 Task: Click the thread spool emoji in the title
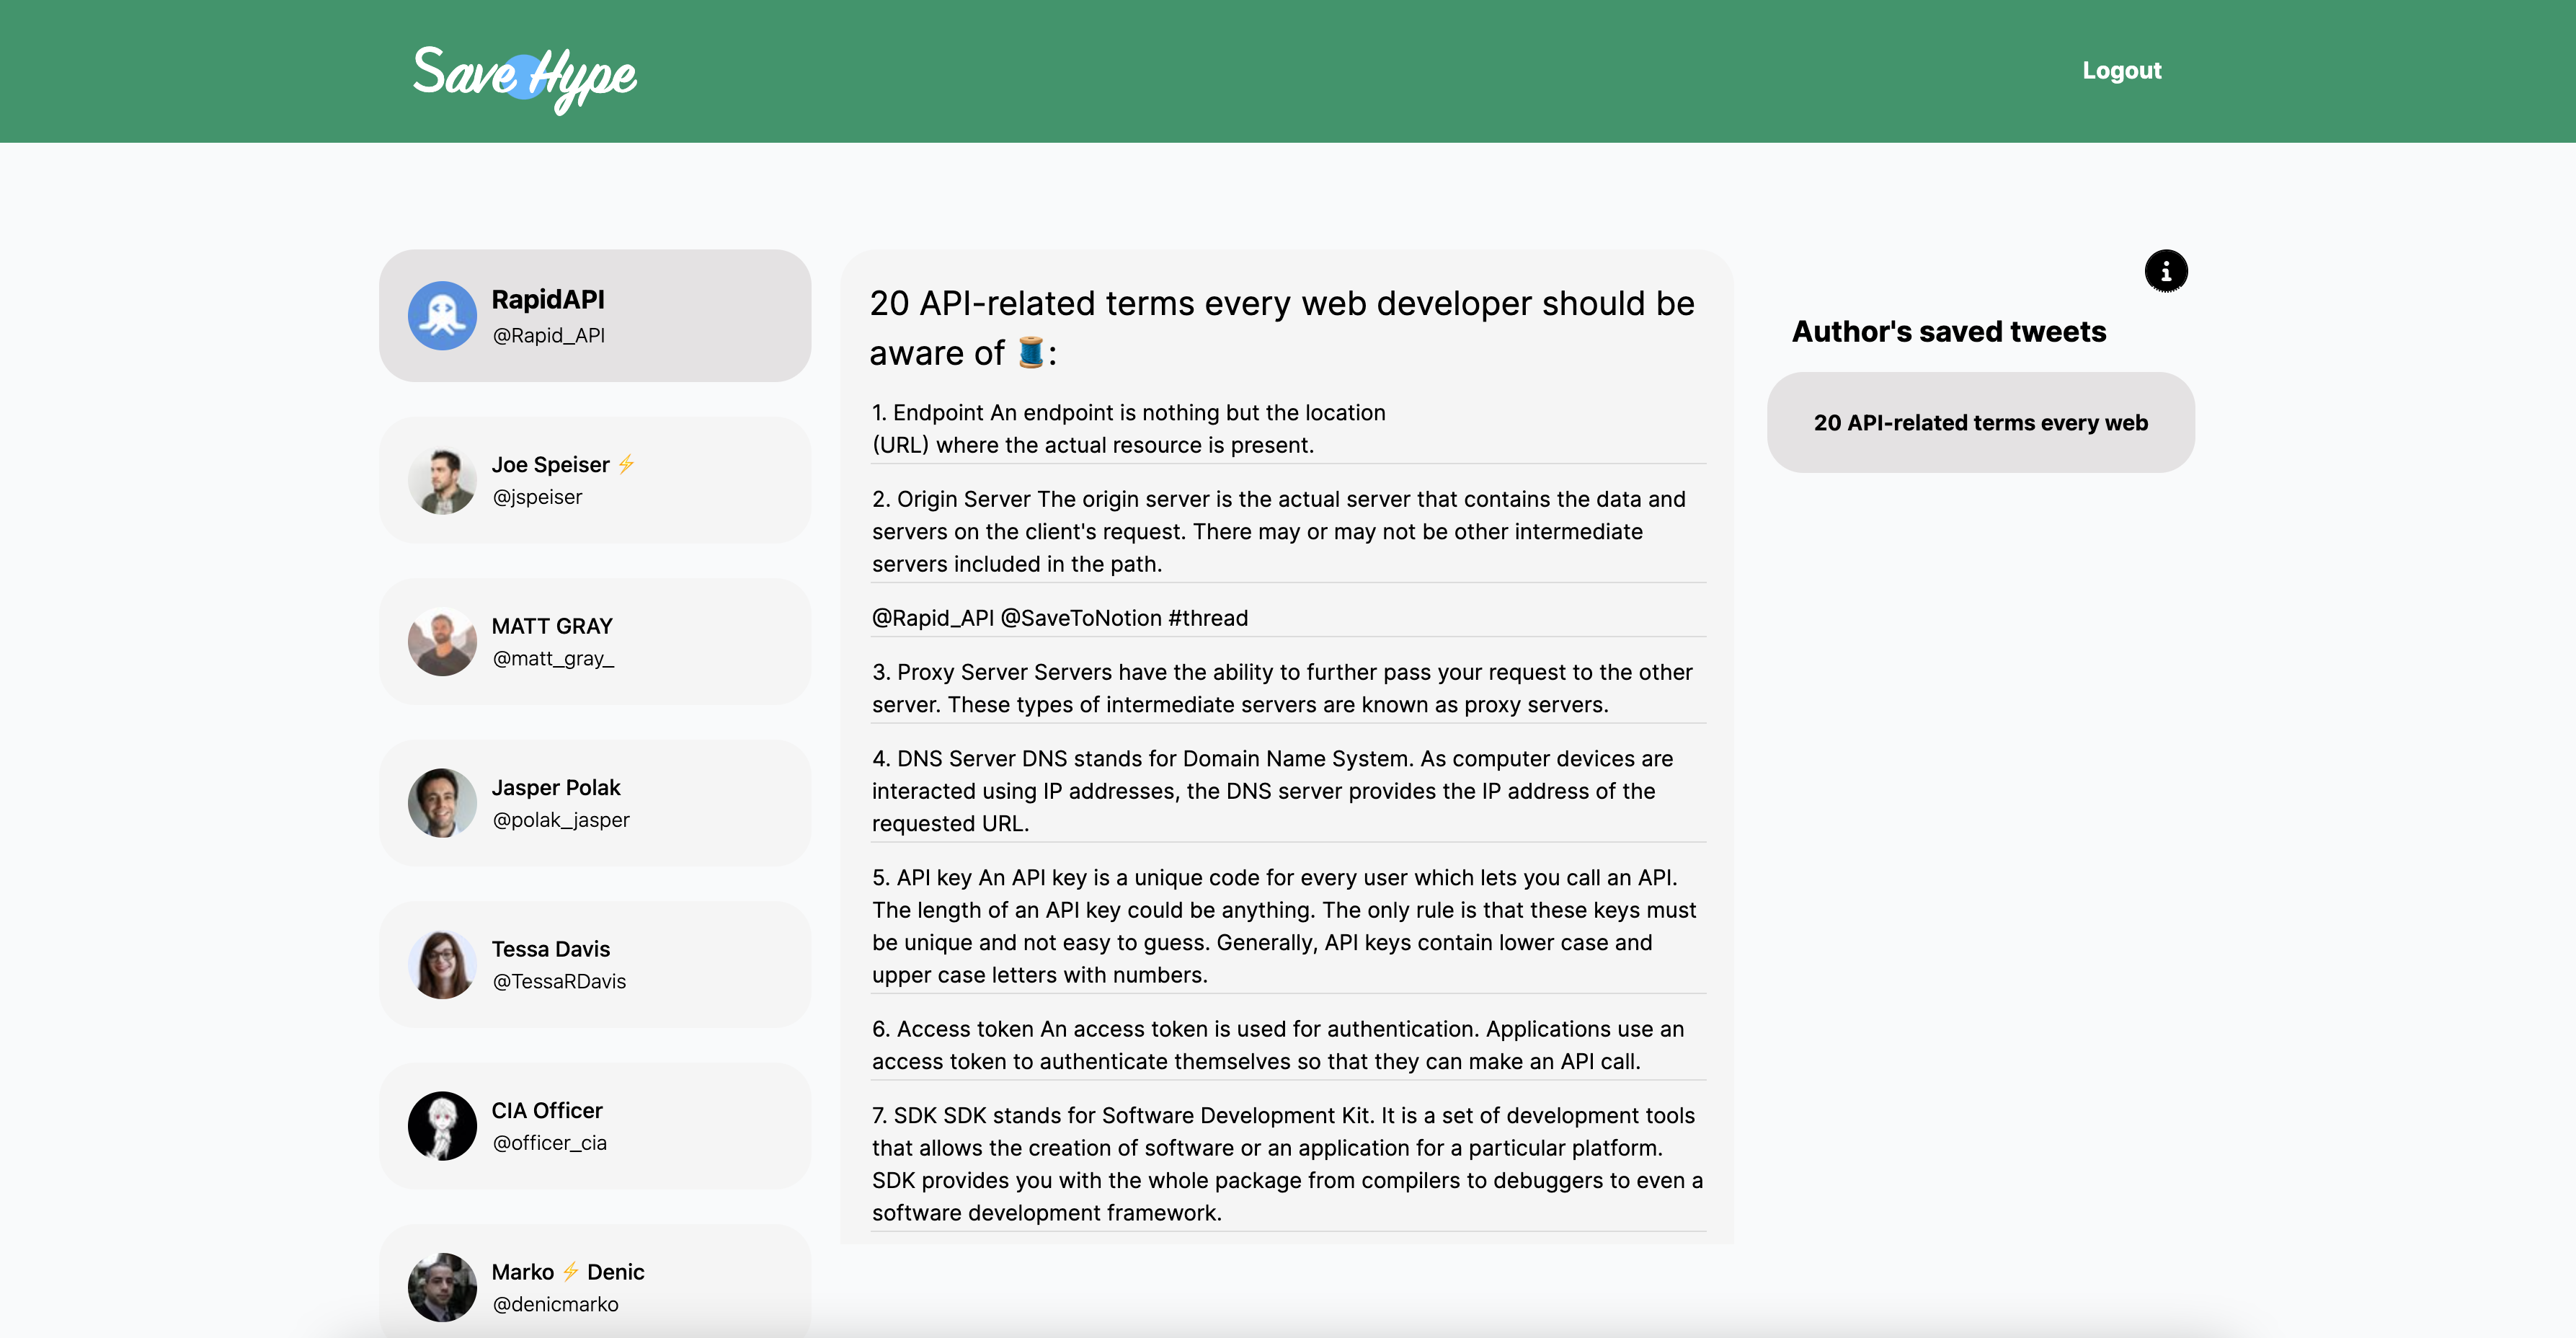pyautogui.click(x=1030, y=353)
